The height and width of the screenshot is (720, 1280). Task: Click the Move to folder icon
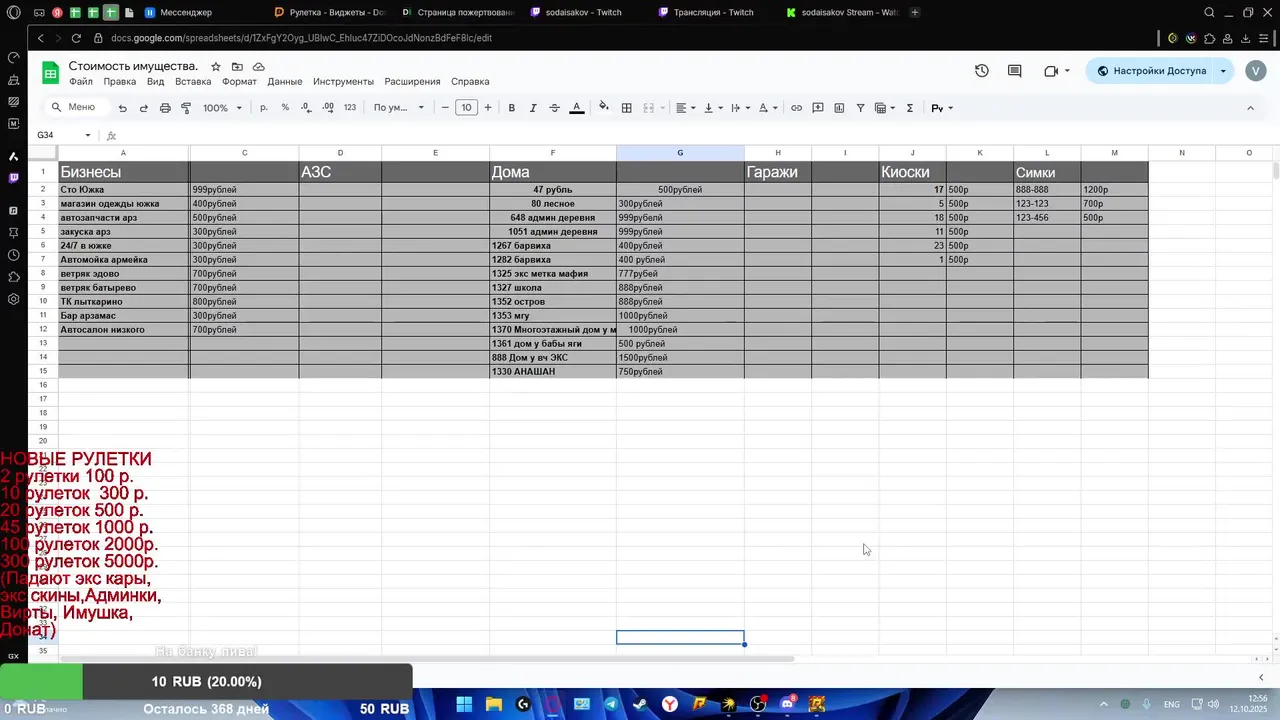(237, 67)
